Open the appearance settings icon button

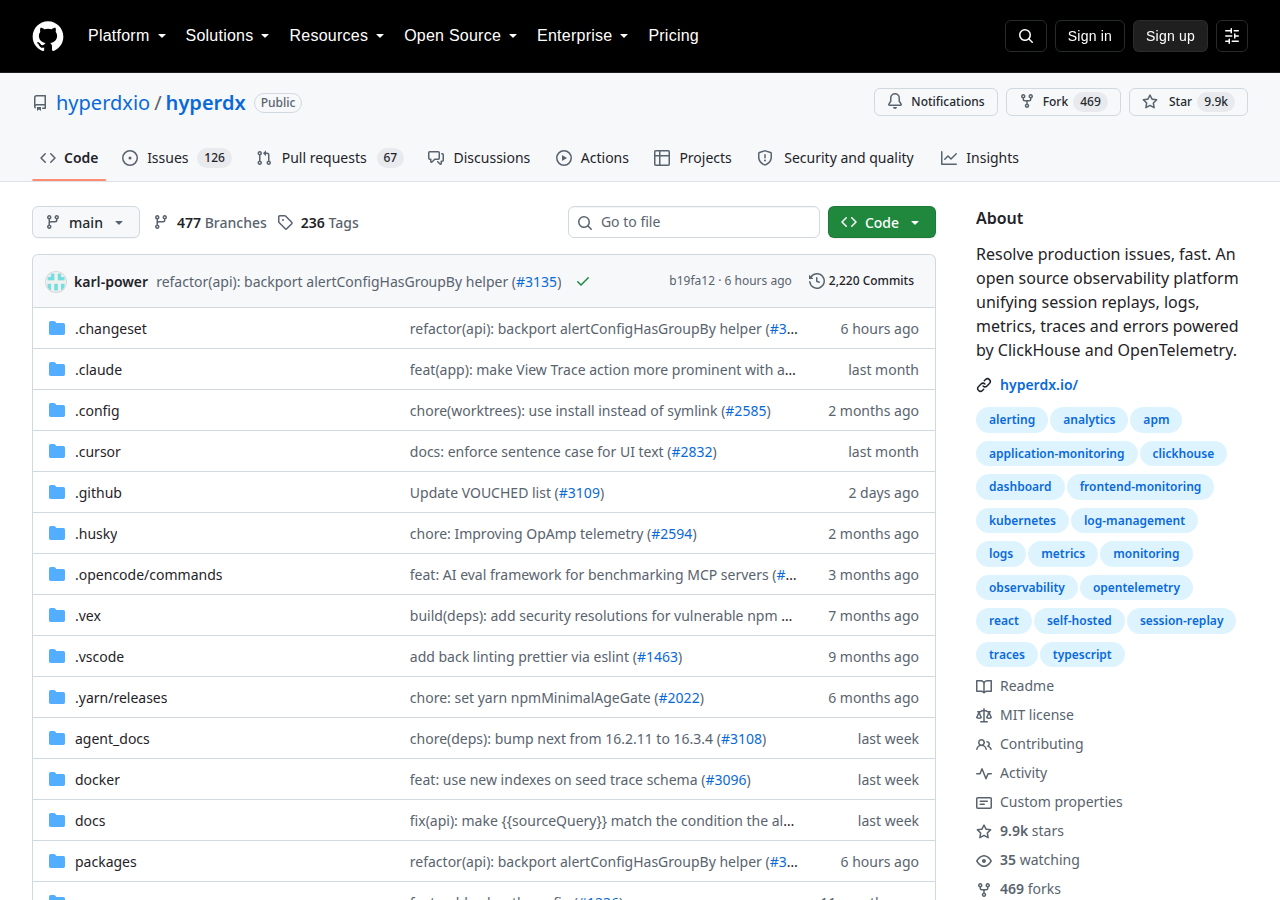coord(1232,36)
